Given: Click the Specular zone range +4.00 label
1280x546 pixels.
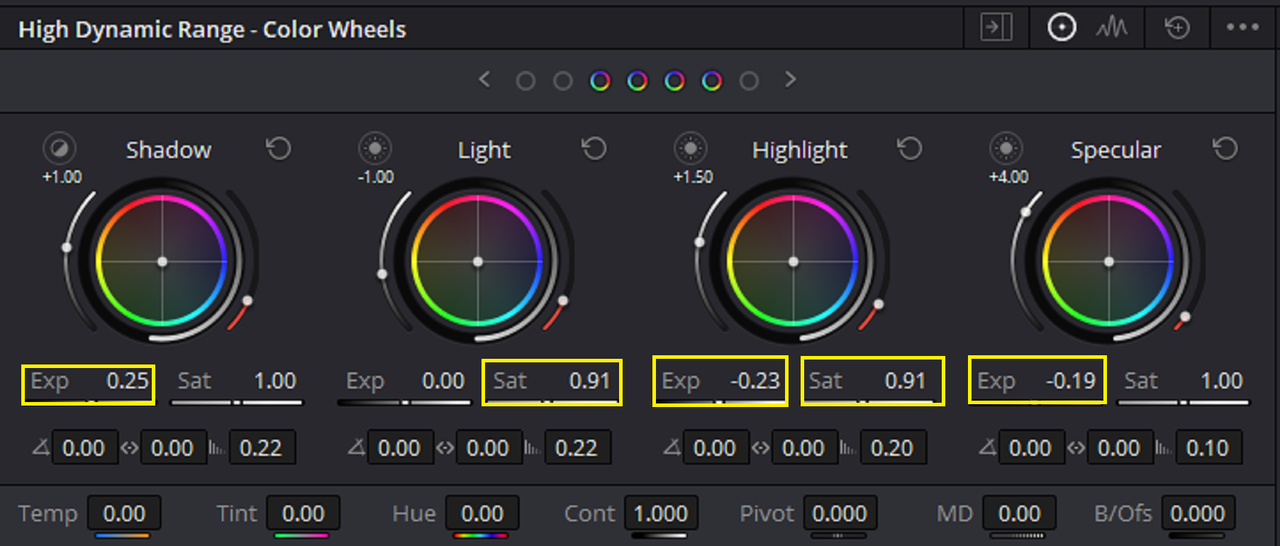Looking at the screenshot, I should point(1008,177).
